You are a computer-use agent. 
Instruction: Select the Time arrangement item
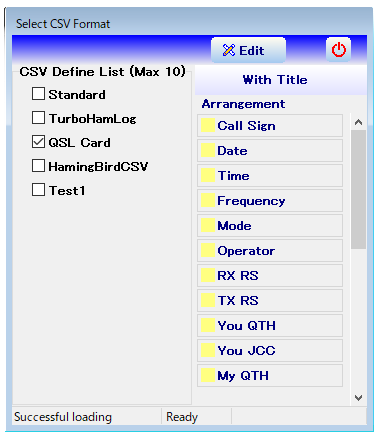(x=270, y=176)
